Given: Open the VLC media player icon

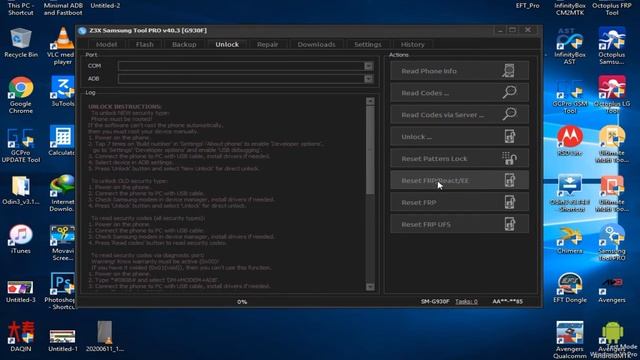Looking at the screenshot, I should [x=62, y=46].
